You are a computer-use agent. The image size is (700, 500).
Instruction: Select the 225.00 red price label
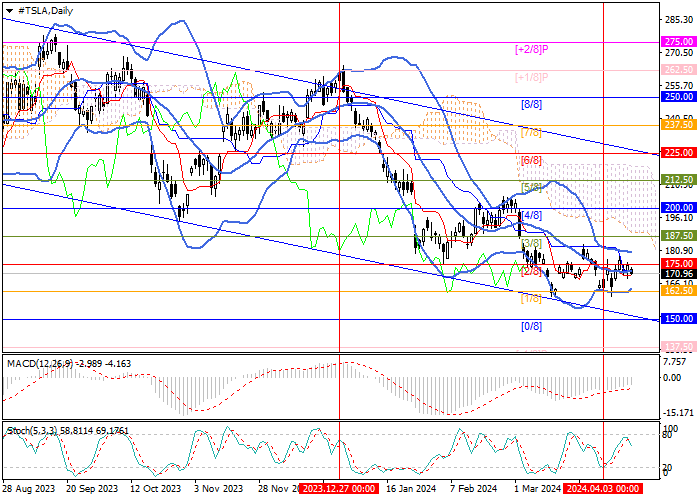pos(679,153)
